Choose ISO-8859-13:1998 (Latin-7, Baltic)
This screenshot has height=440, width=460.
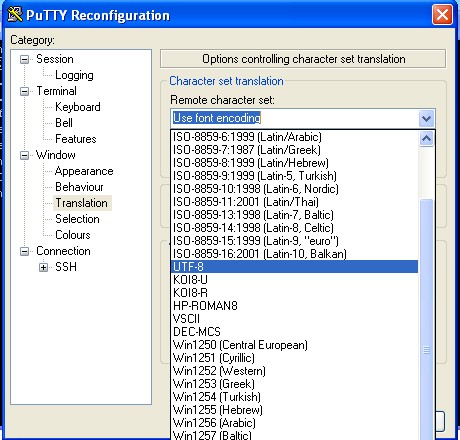[x=295, y=215]
